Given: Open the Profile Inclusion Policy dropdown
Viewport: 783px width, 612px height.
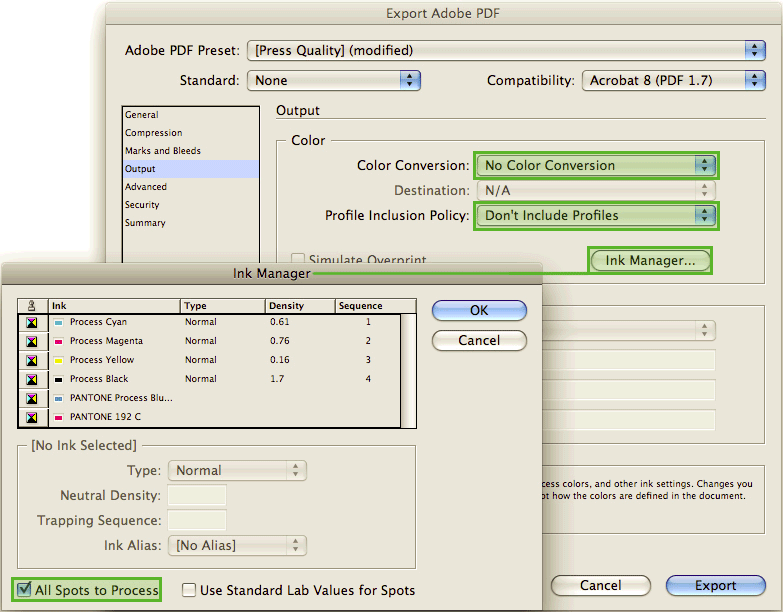Looking at the screenshot, I should tap(596, 215).
